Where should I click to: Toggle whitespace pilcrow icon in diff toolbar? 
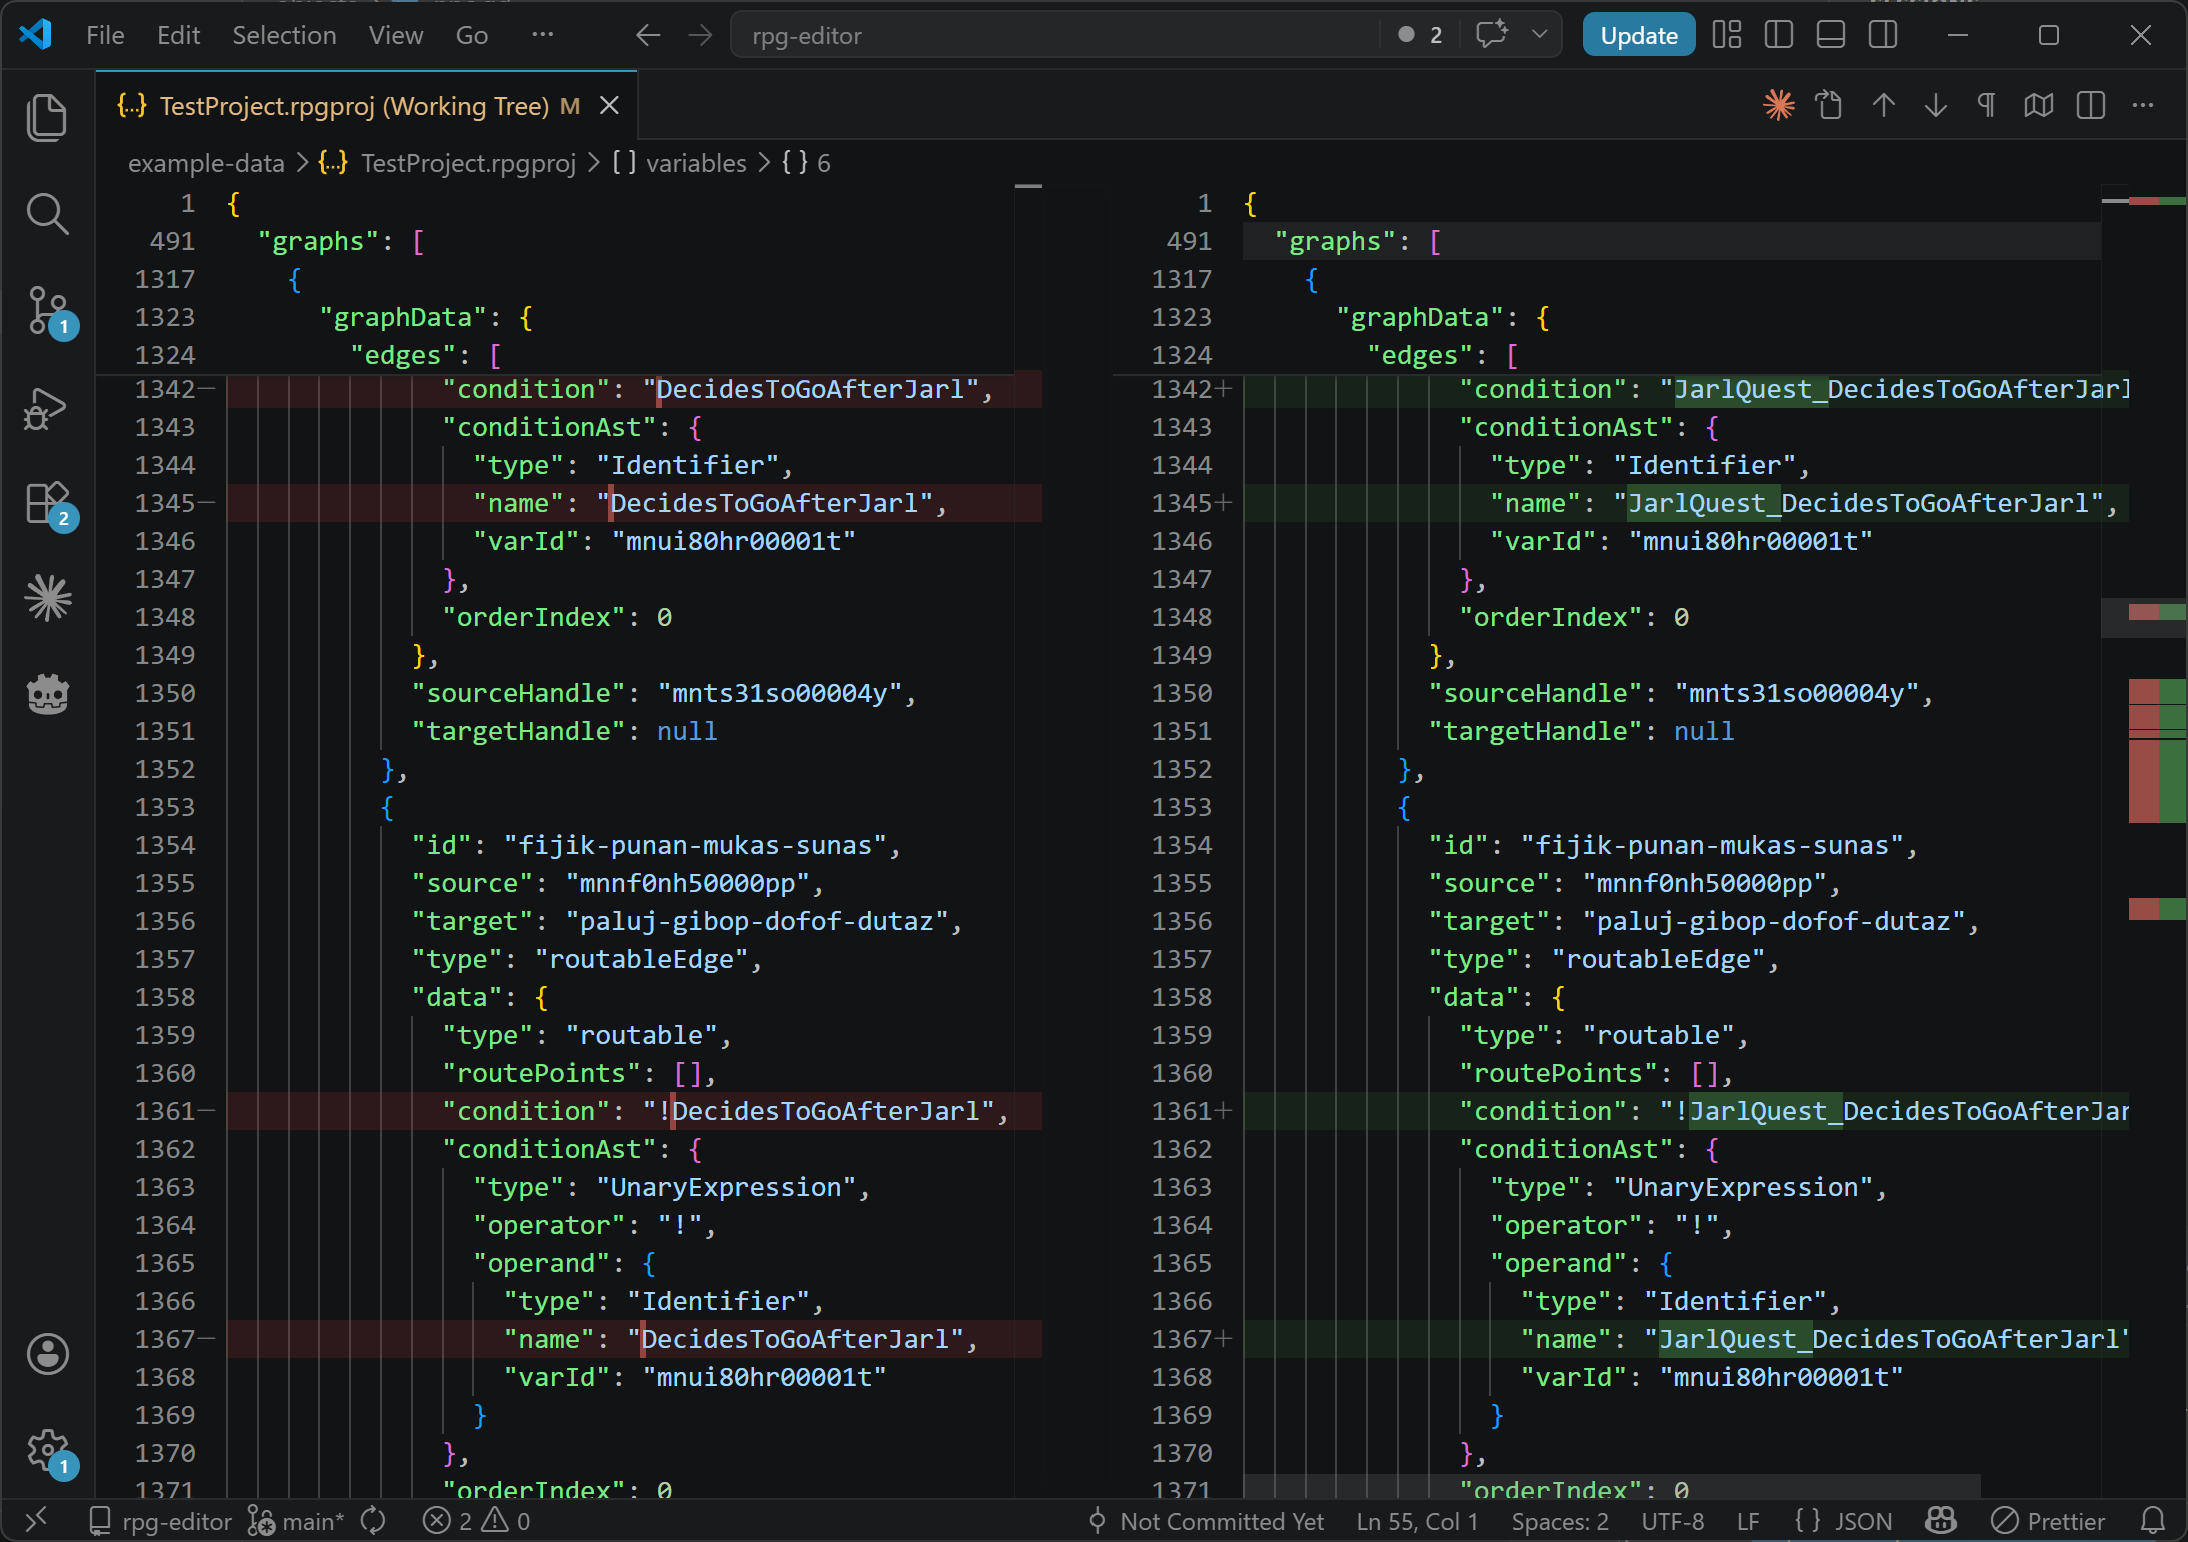click(1987, 105)
